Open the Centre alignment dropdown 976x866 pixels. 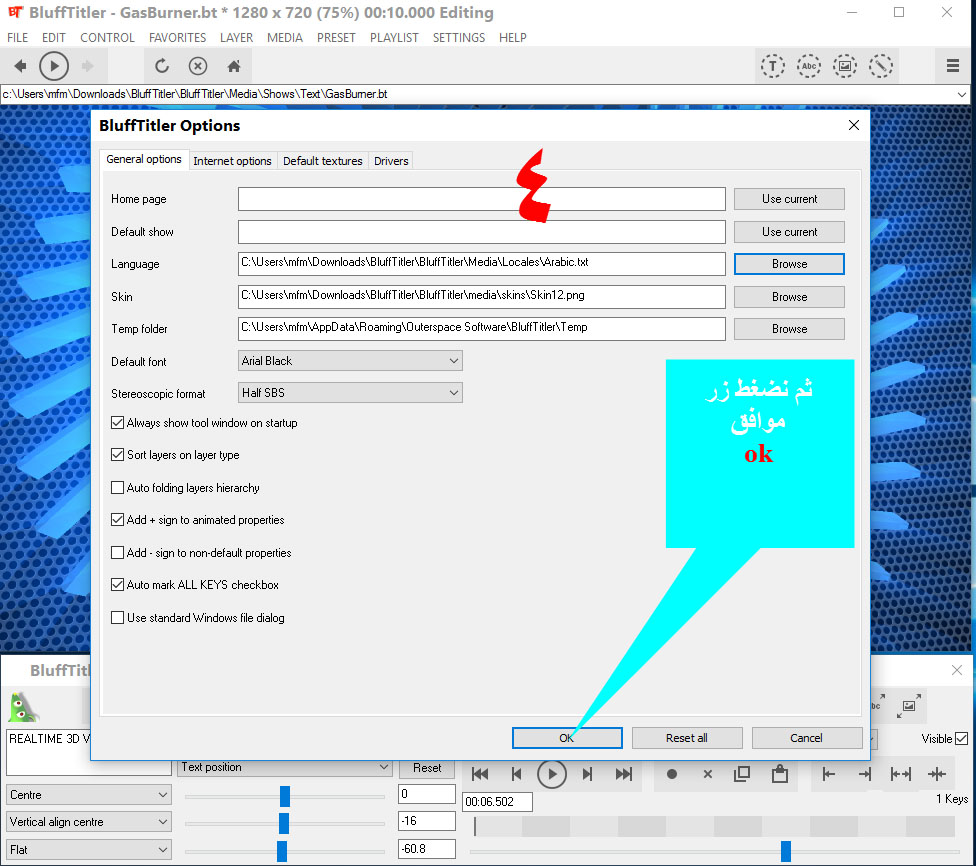pos(88,795)
